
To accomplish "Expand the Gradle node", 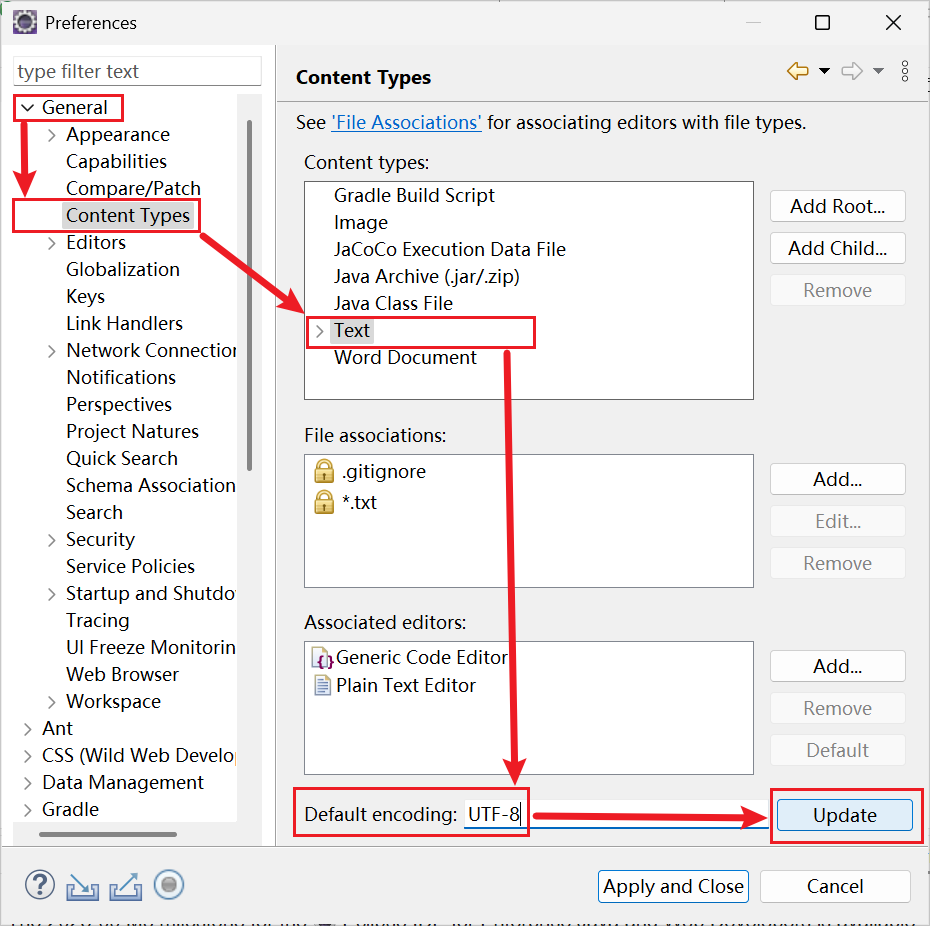I will coord(27,810).
